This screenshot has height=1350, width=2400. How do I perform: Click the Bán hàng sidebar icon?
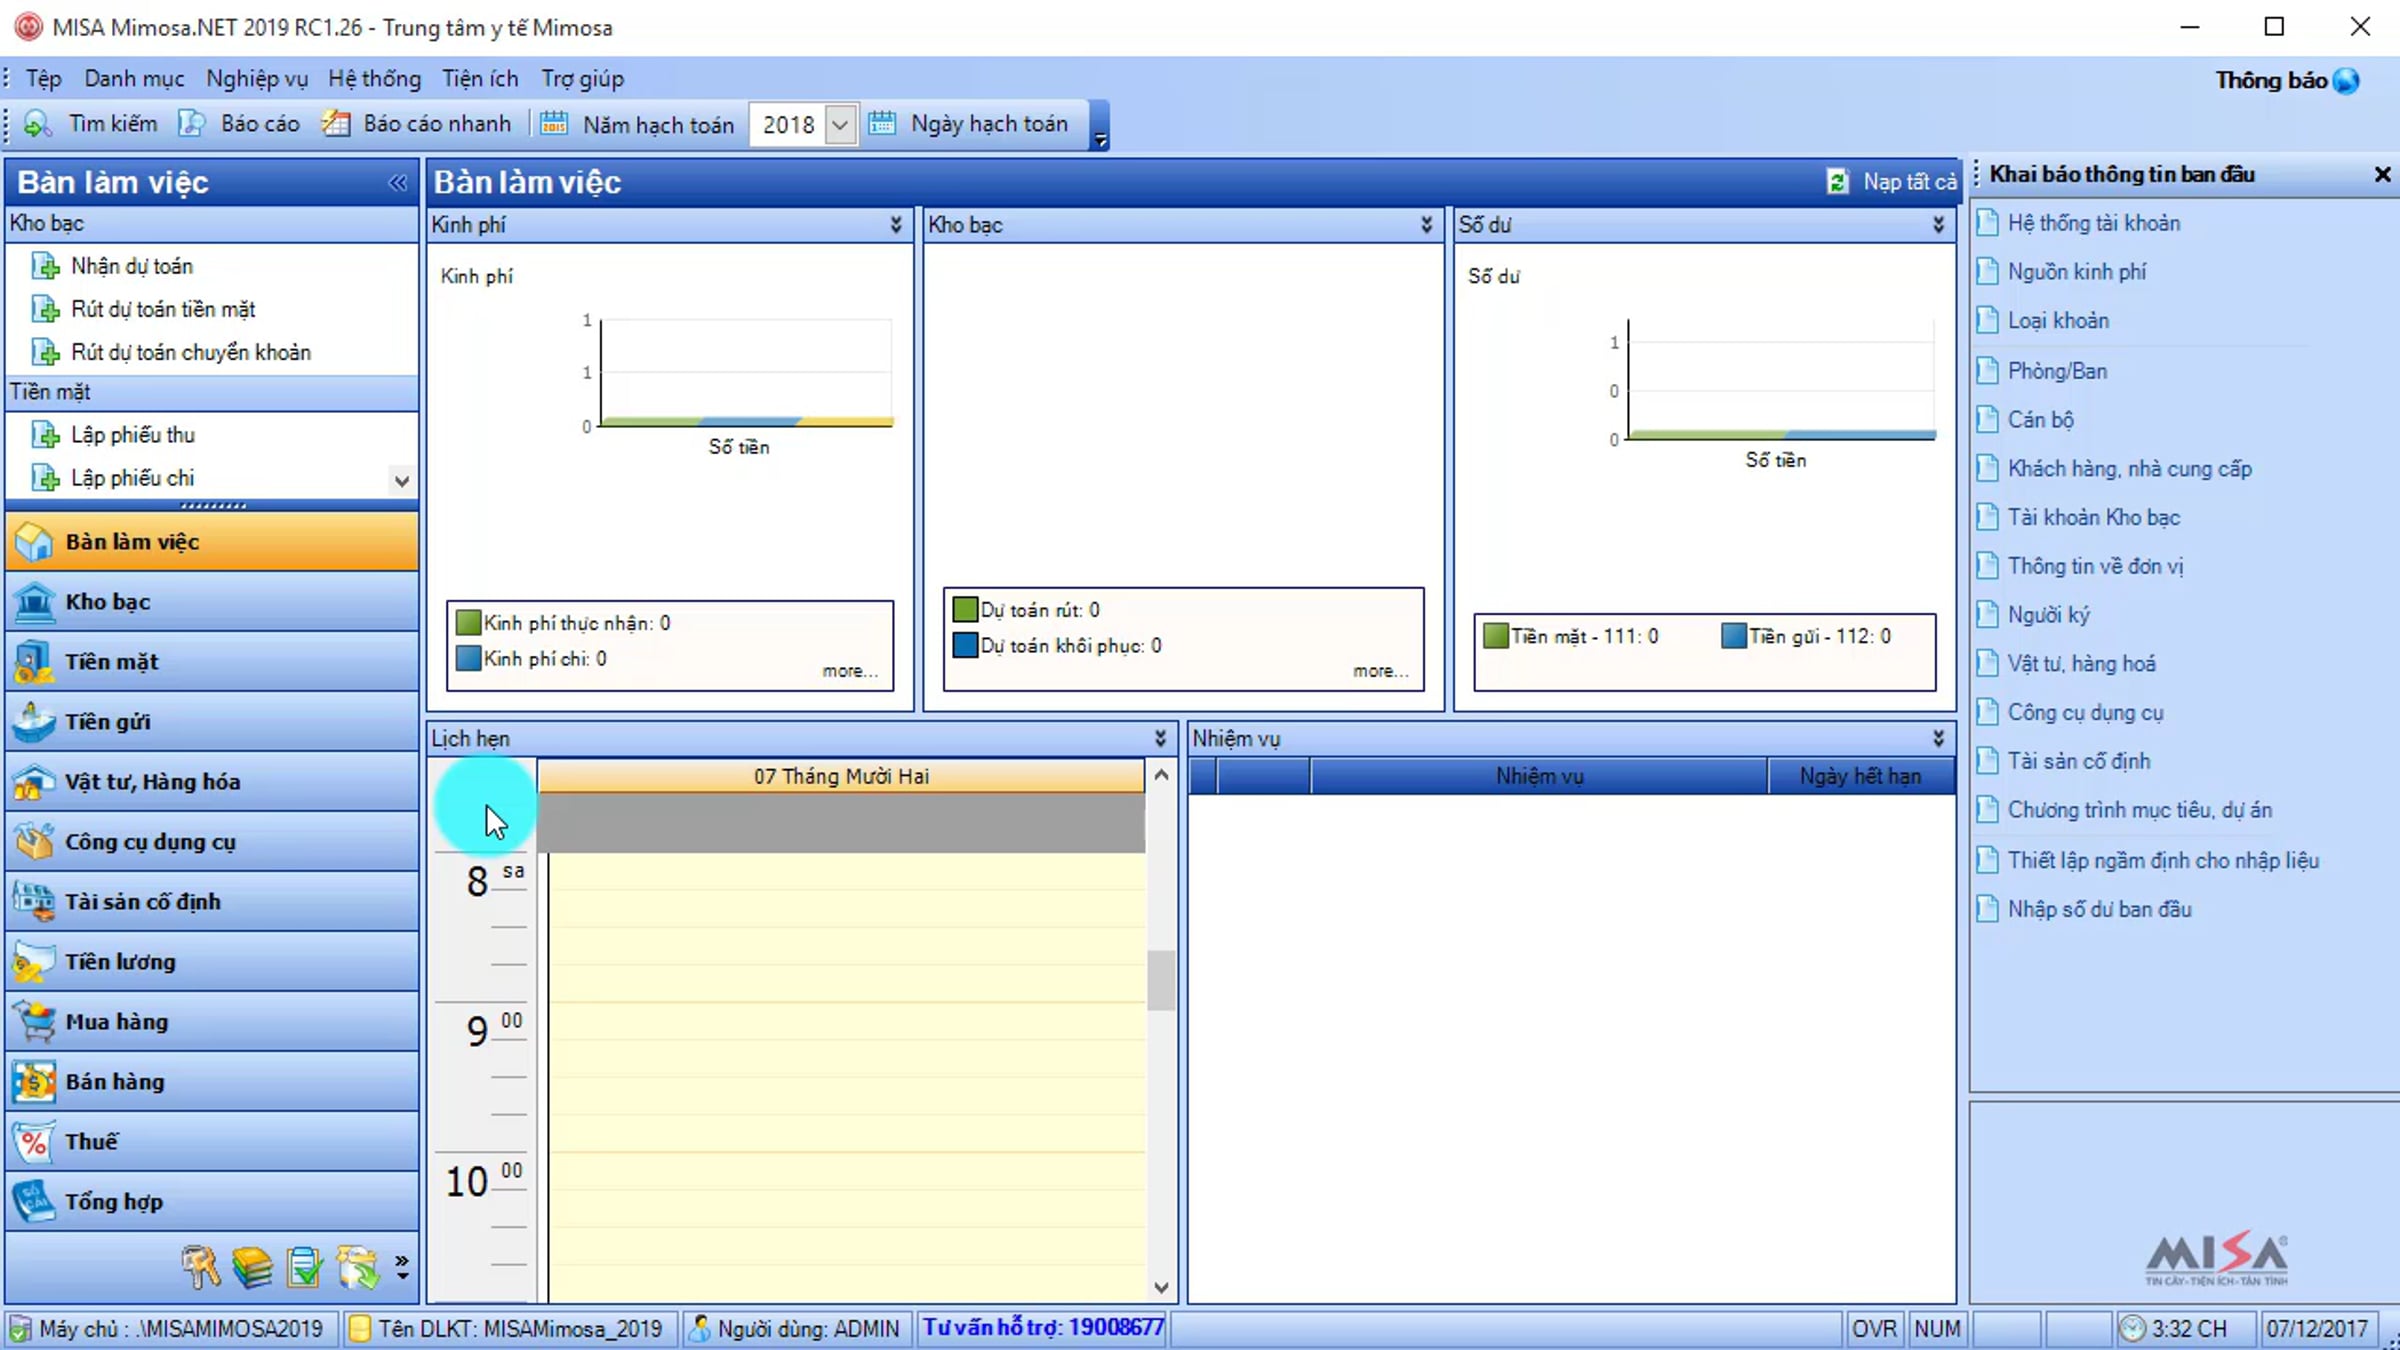(x=34, y=1082)
